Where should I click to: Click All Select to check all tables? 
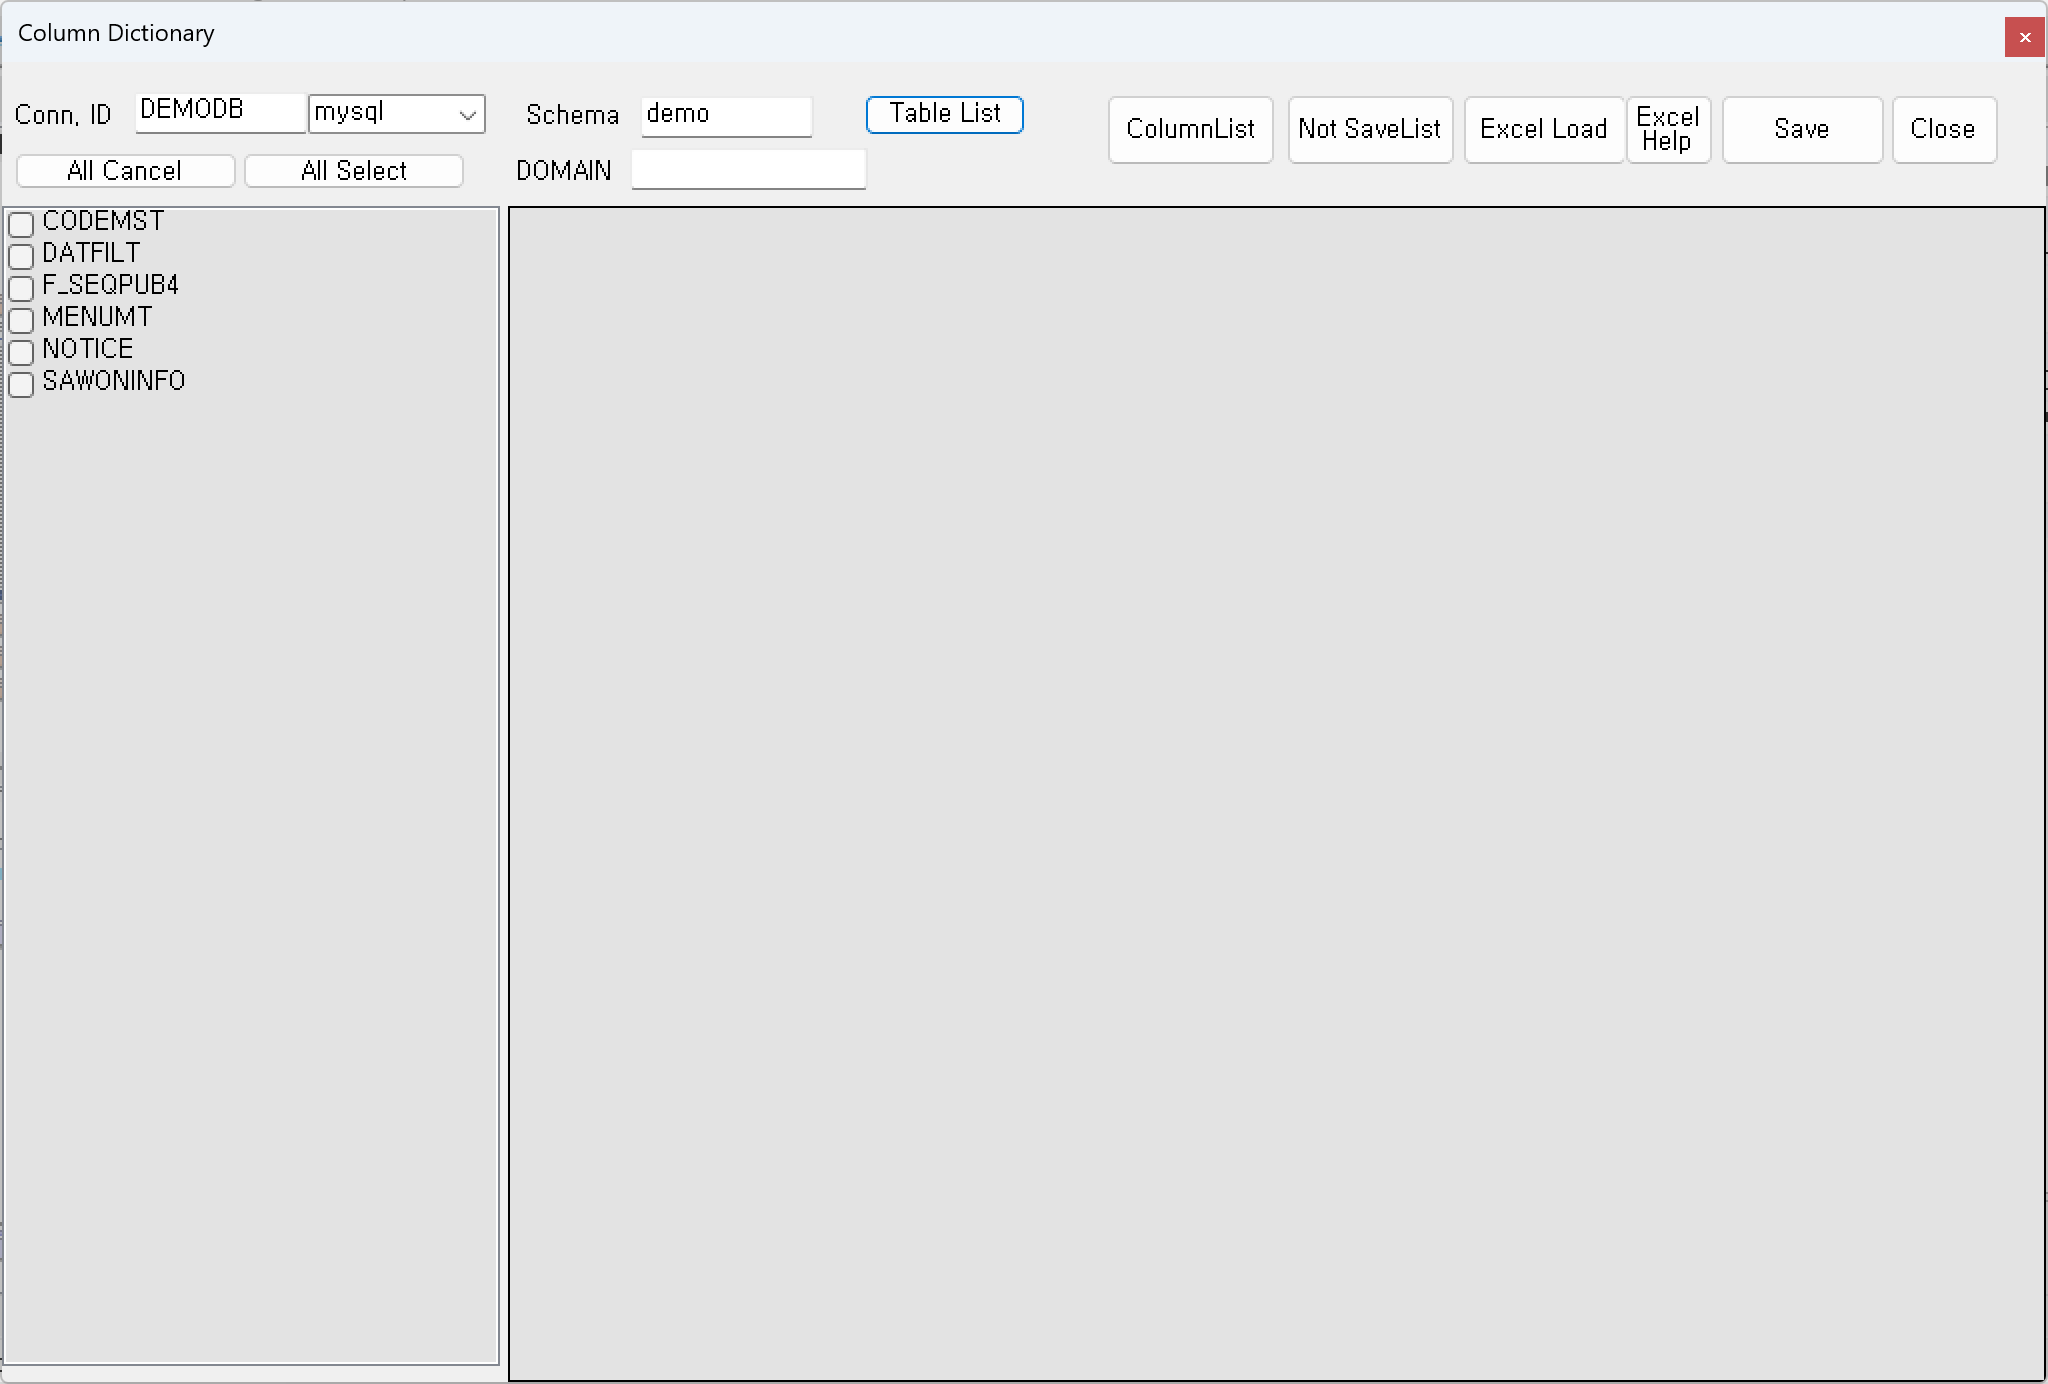353,171
